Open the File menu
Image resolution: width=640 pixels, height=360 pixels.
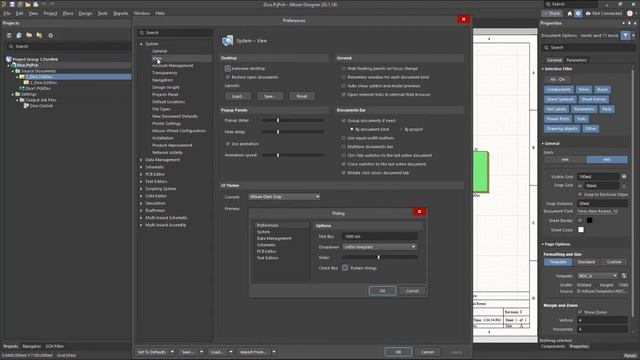(7, 13)
